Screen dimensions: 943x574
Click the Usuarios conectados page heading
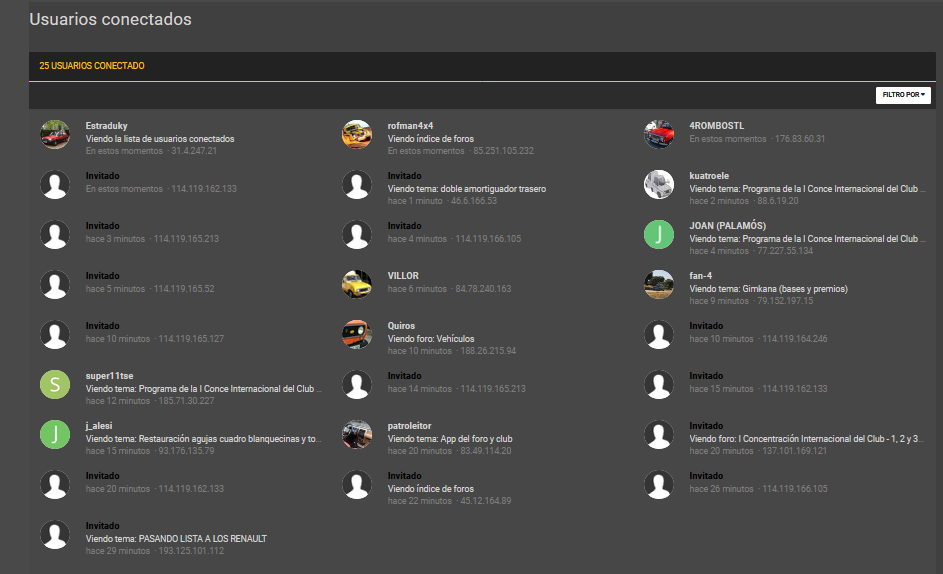pos(111,19)
